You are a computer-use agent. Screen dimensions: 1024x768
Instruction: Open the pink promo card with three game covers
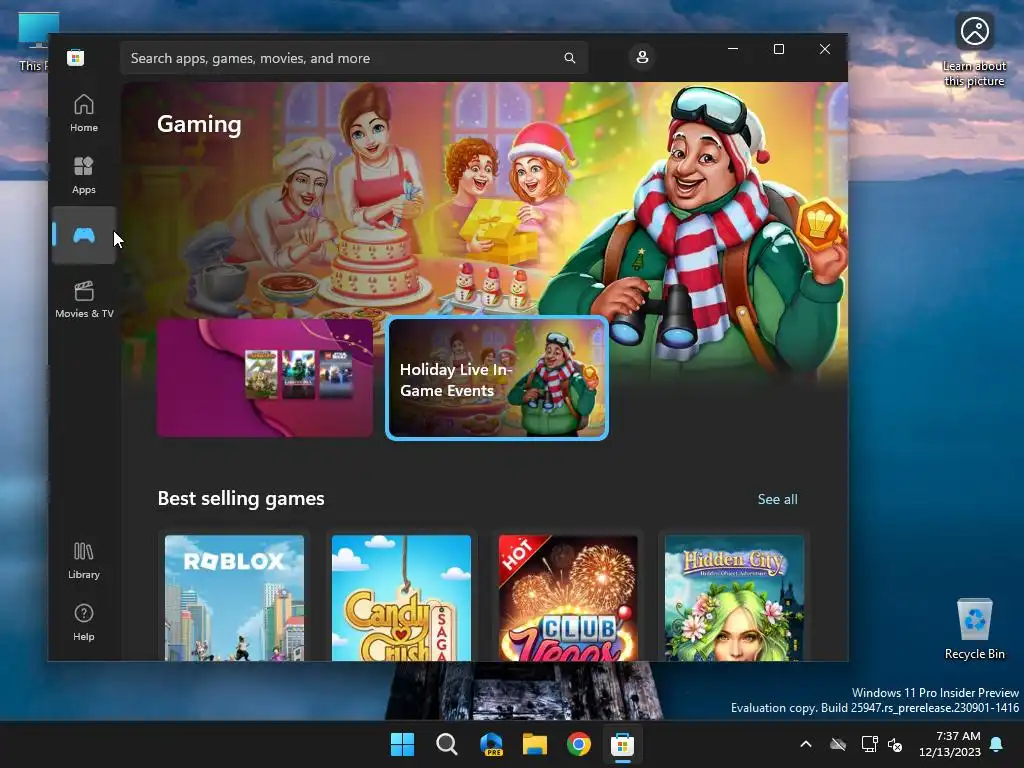(x=264, y=377)
